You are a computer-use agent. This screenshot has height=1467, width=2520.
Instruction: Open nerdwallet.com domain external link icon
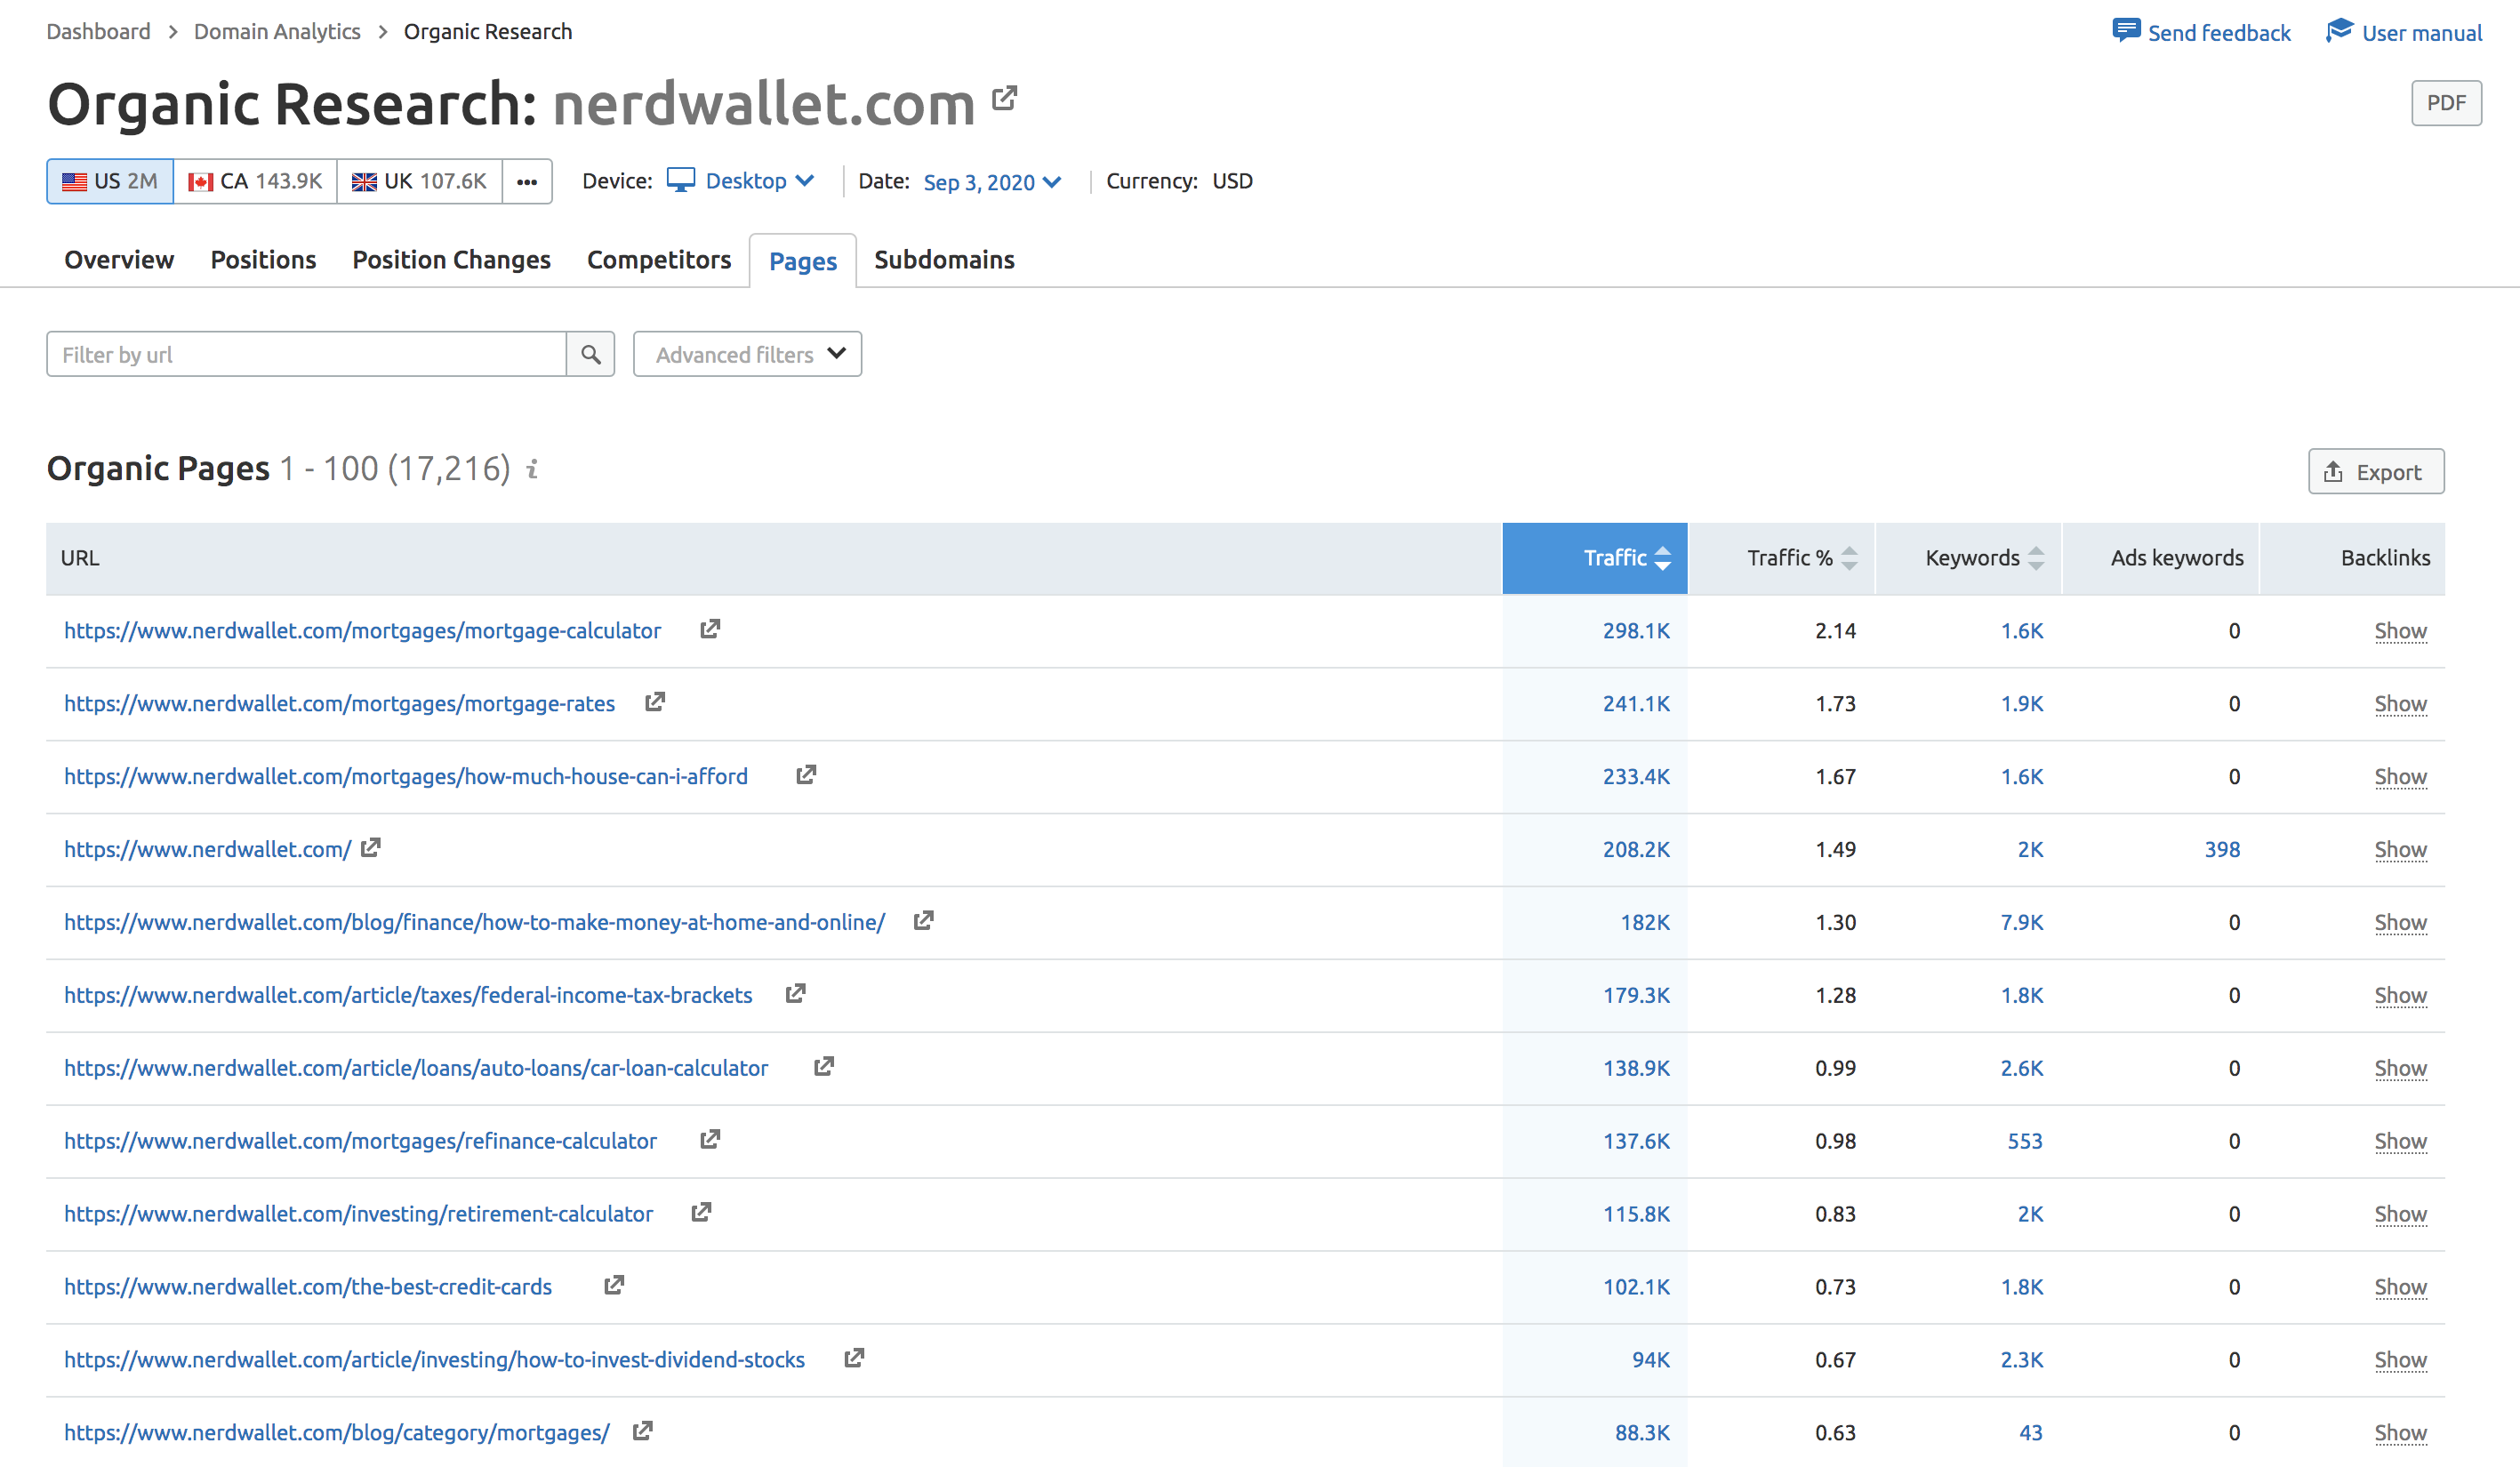click(x=1005, y=98)
